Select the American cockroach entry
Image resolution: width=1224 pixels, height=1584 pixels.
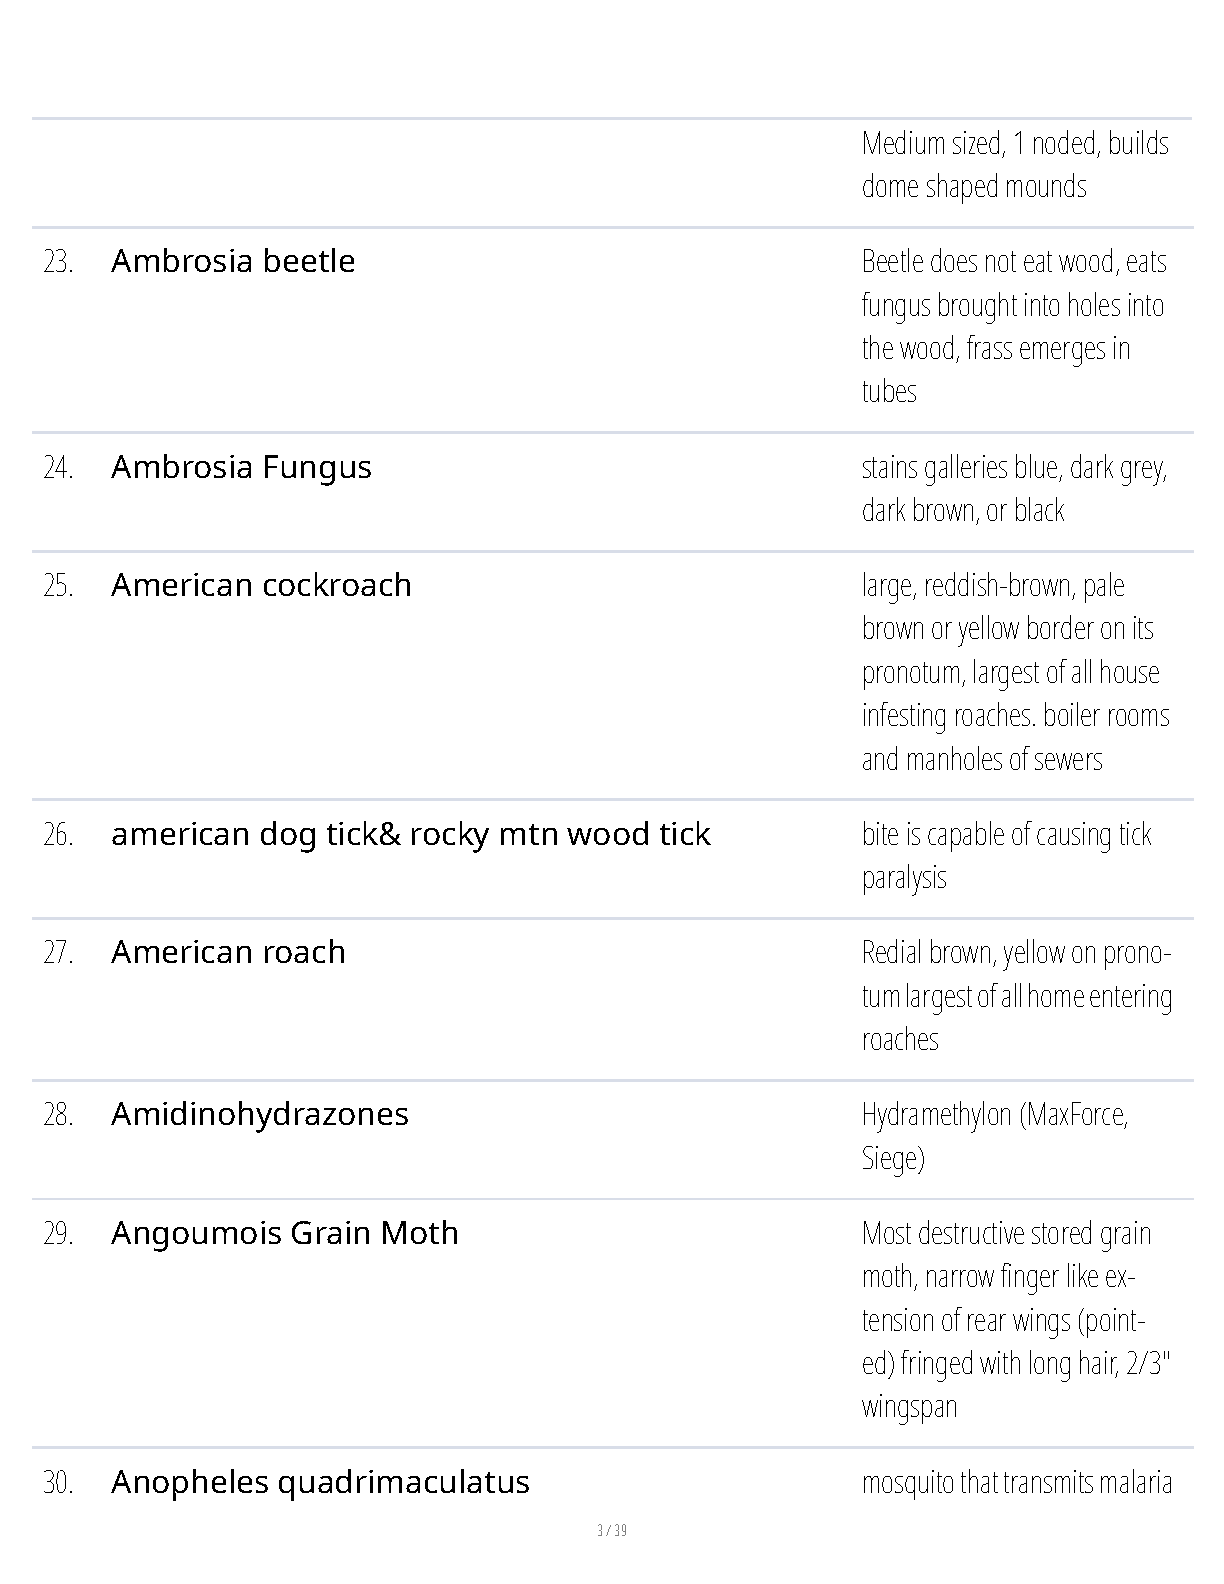tap(261, 585)
